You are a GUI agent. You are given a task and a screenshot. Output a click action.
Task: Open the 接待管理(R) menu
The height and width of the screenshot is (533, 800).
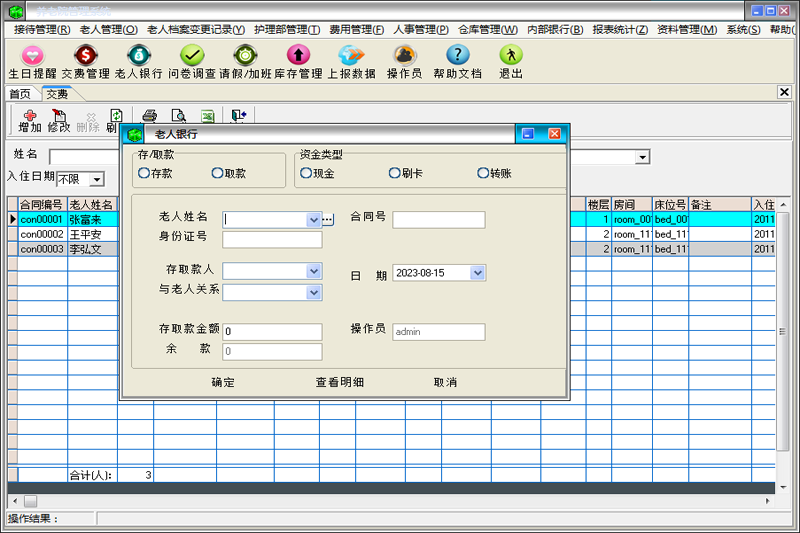(x=42, y=30)
